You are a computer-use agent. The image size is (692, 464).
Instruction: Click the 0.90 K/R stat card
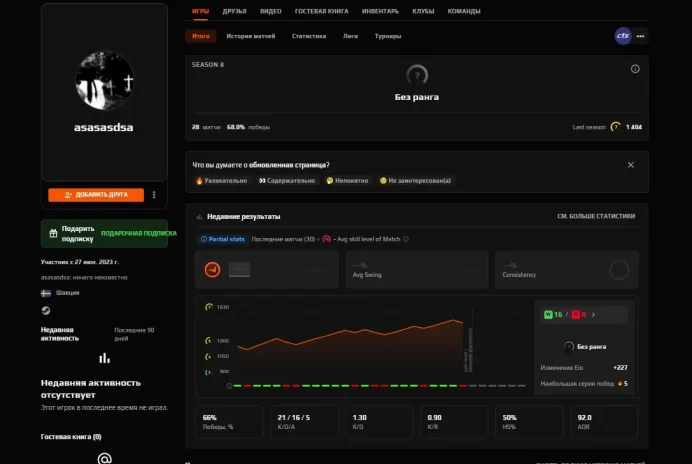coord(454,422)
